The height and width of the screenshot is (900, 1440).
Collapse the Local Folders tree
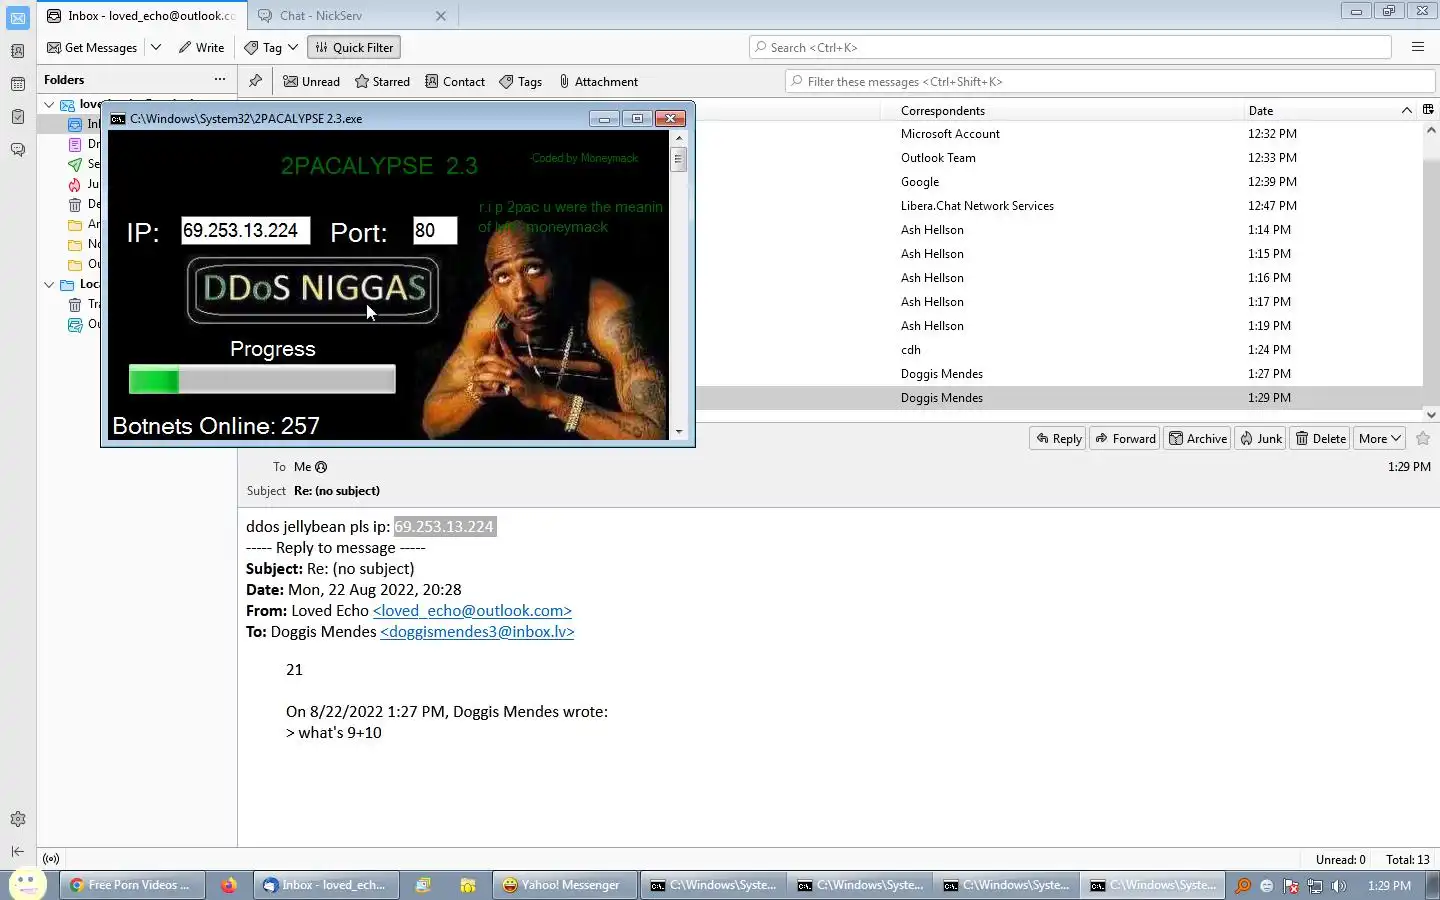(x=49, y=284)
